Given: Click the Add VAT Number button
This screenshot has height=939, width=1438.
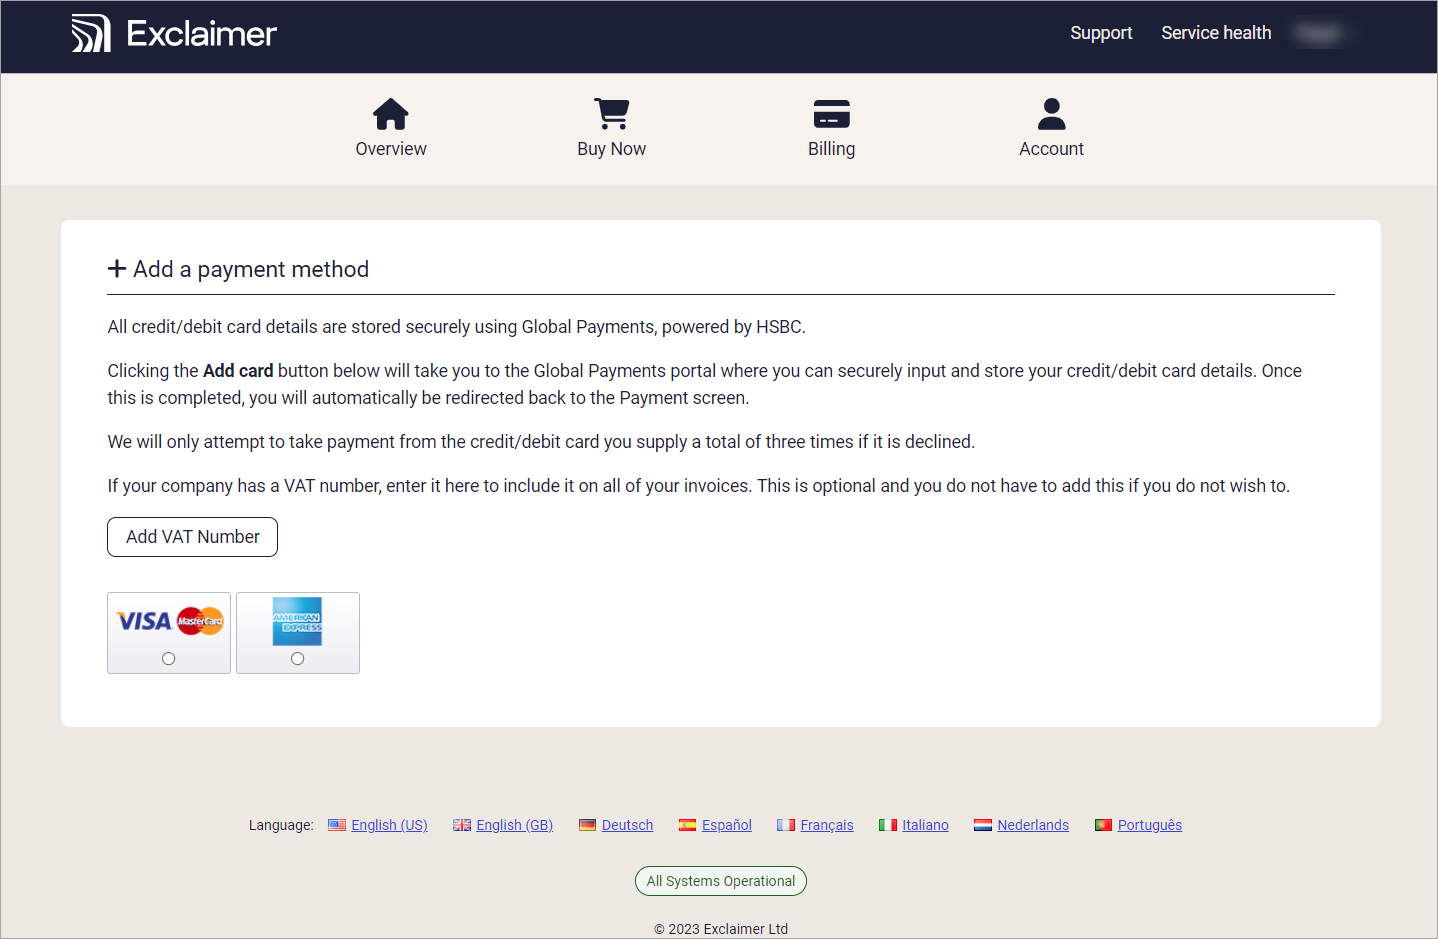Looking at the screenshot, I should [x=192, y=537].
